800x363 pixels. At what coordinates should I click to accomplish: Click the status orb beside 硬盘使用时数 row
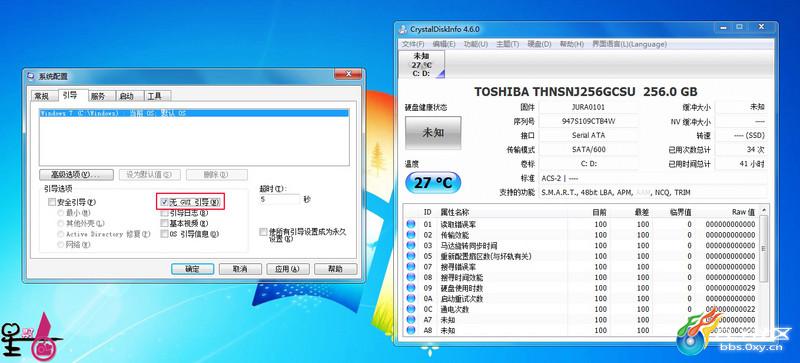tap(411, 288)
